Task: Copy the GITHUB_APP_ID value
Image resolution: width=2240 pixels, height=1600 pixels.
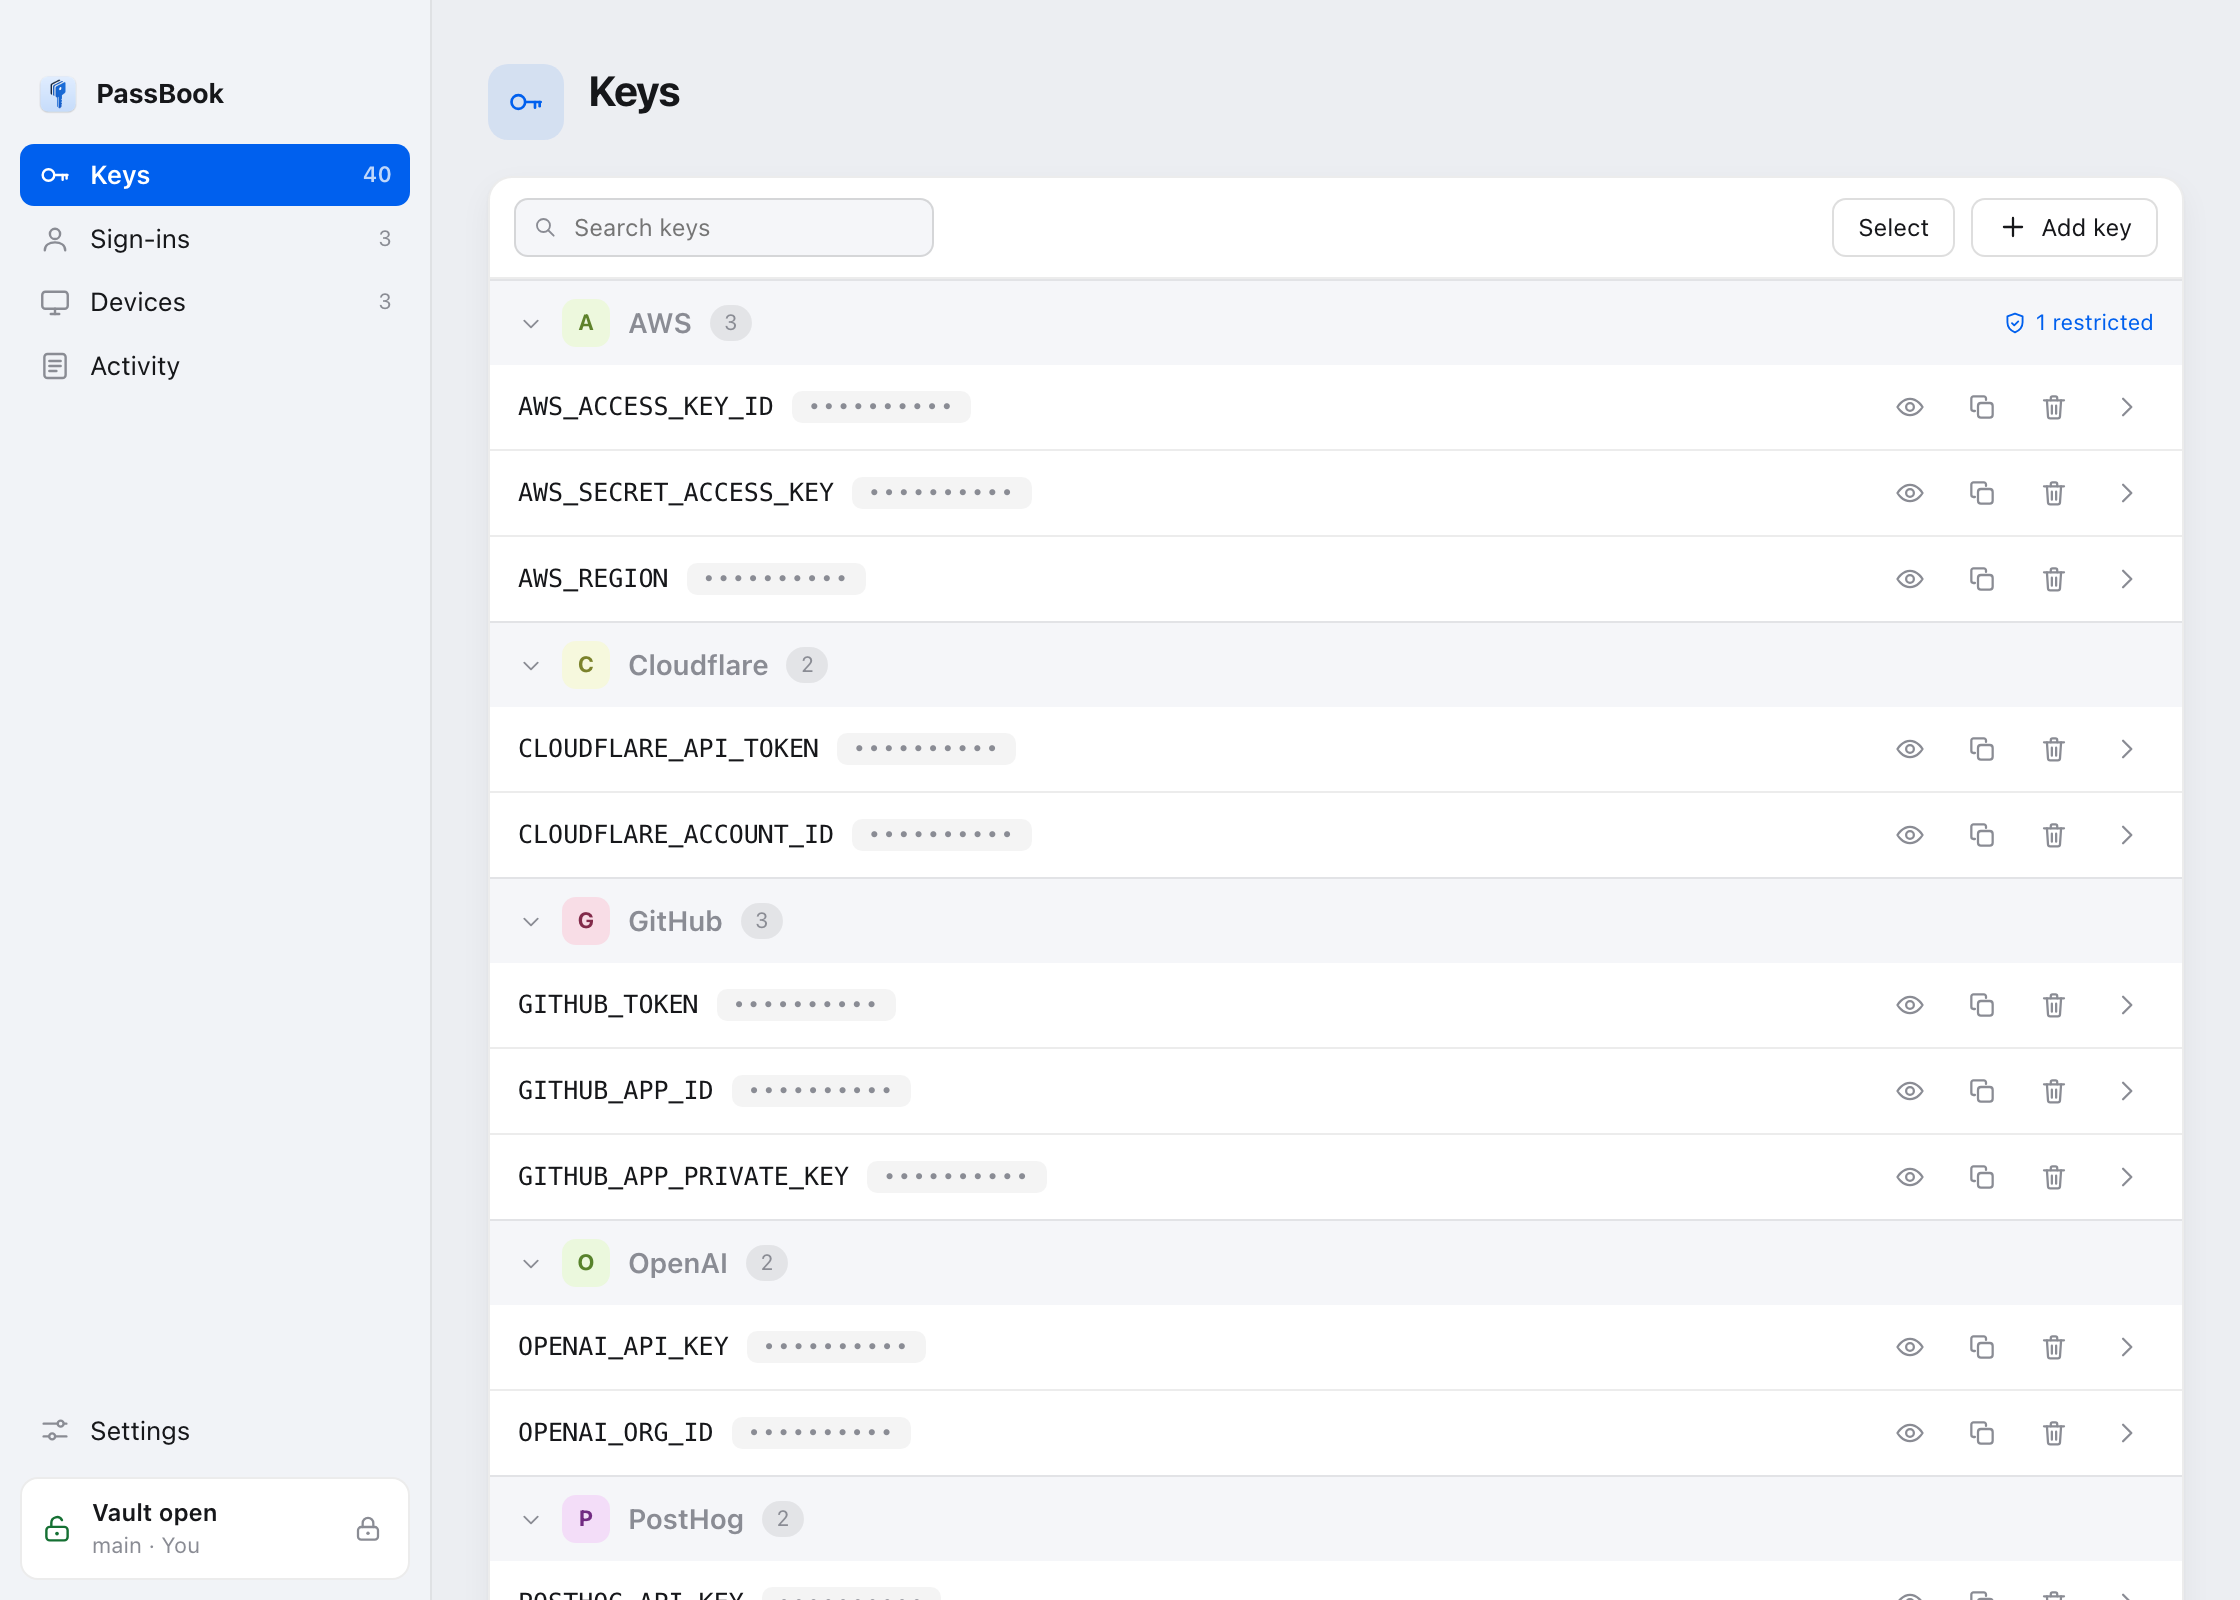Action: [1981, 1091]
